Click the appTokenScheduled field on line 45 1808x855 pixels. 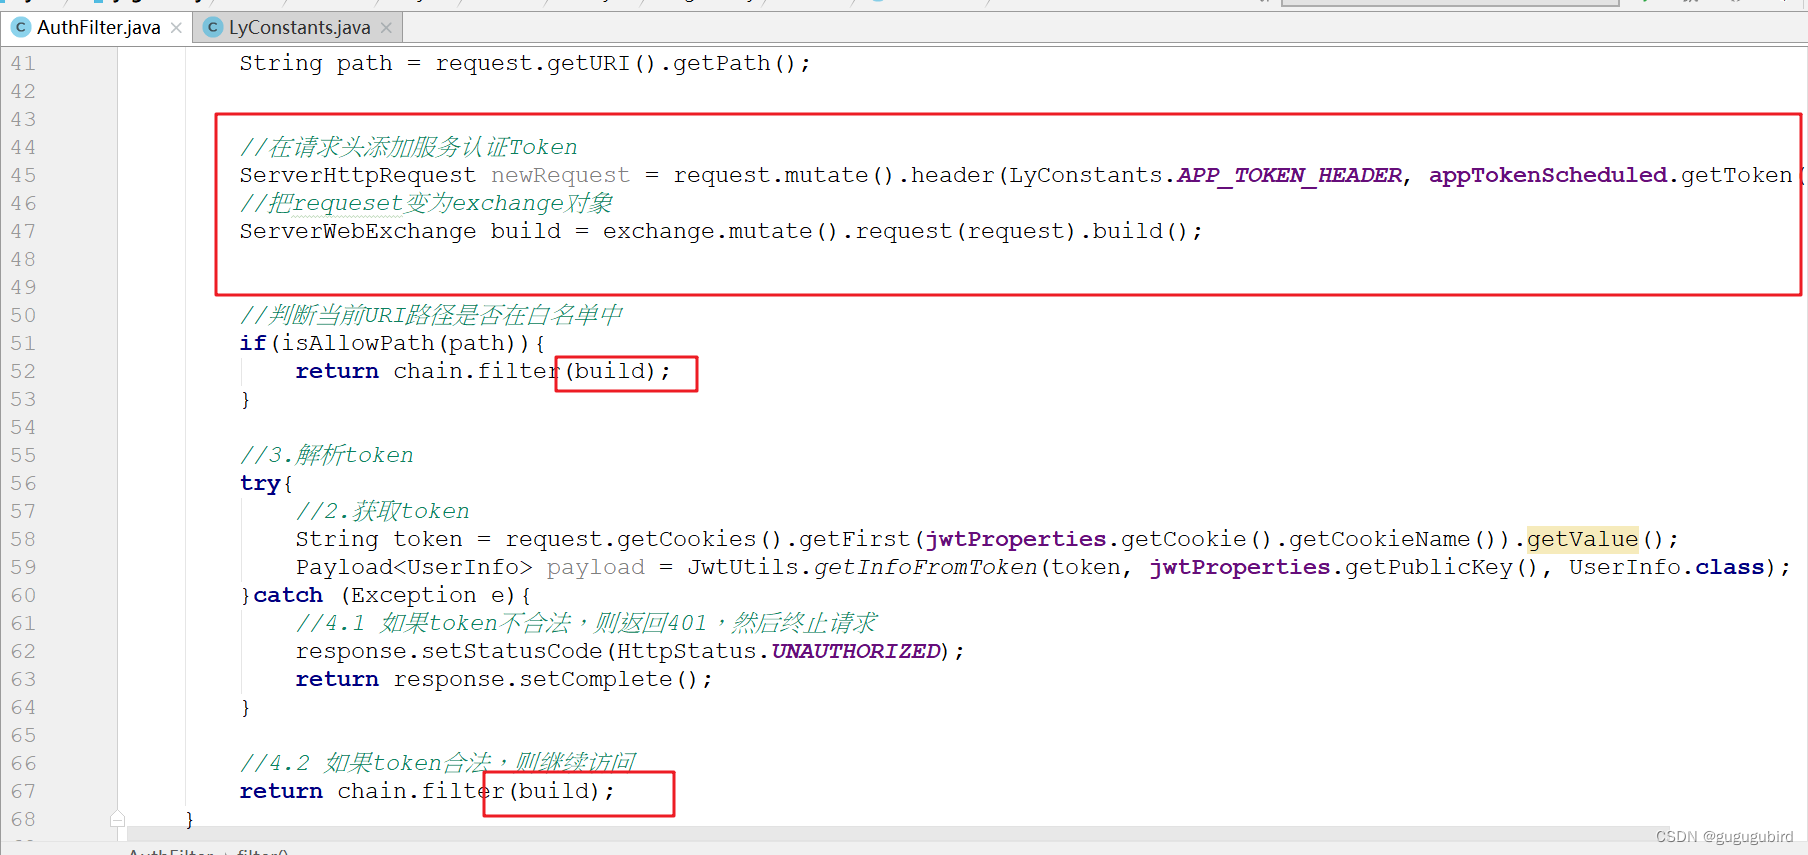pos(1547,175)
